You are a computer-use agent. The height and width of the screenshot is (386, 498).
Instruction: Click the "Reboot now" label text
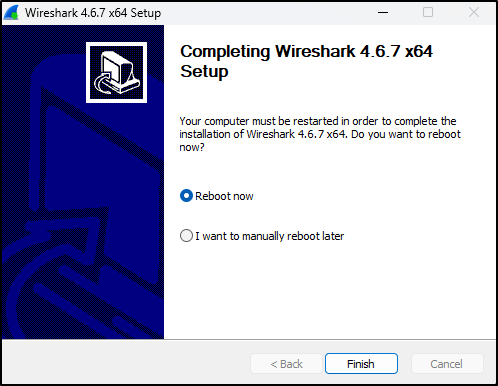[x=224, y=196]
